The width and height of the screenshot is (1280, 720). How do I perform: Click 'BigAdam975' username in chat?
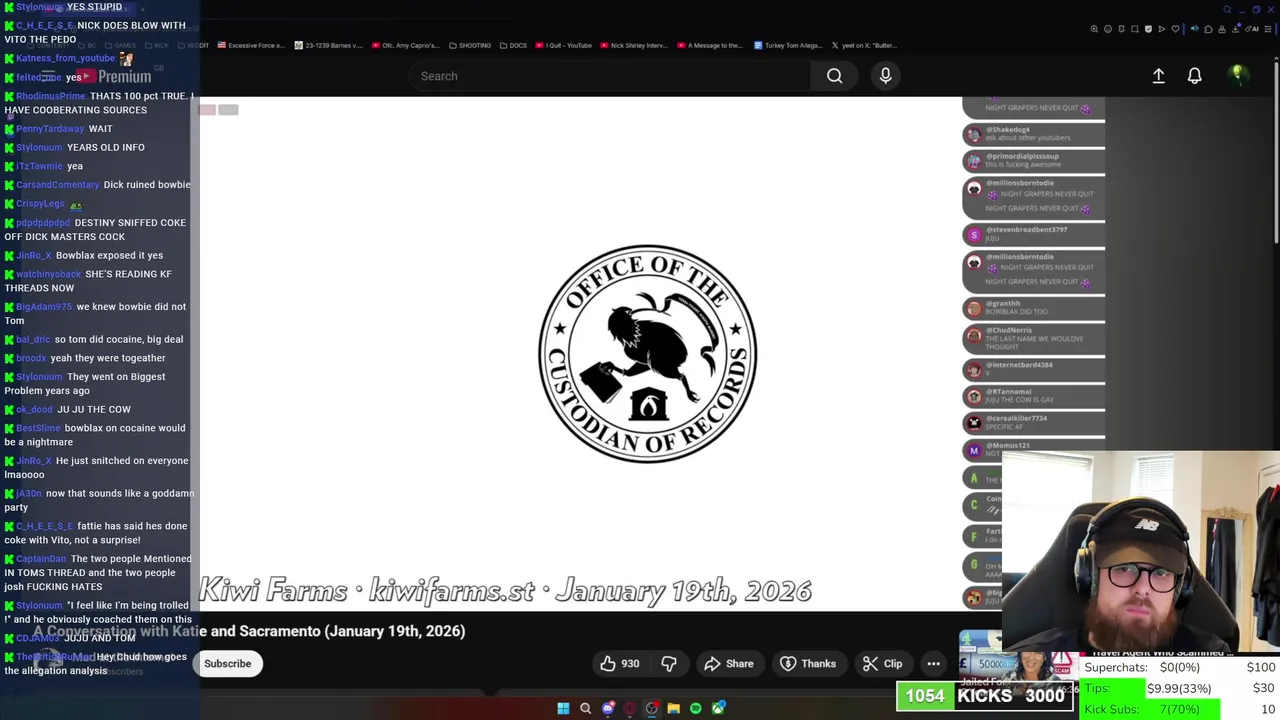click(x=44, y=307)
